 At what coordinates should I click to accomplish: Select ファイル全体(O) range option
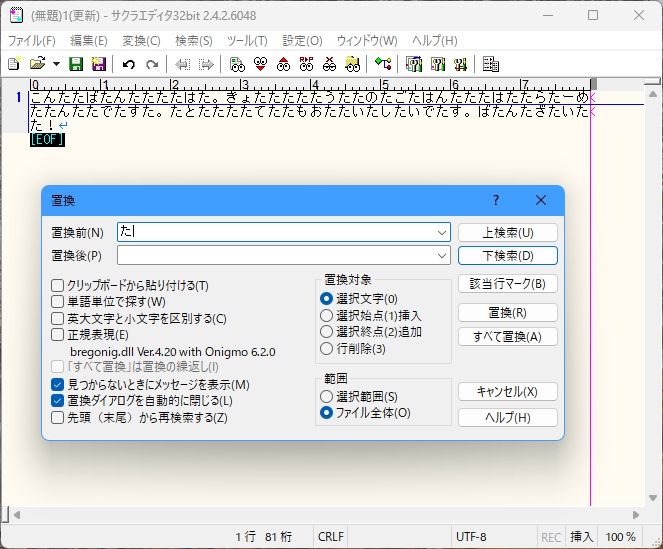(x=326, y=412)
